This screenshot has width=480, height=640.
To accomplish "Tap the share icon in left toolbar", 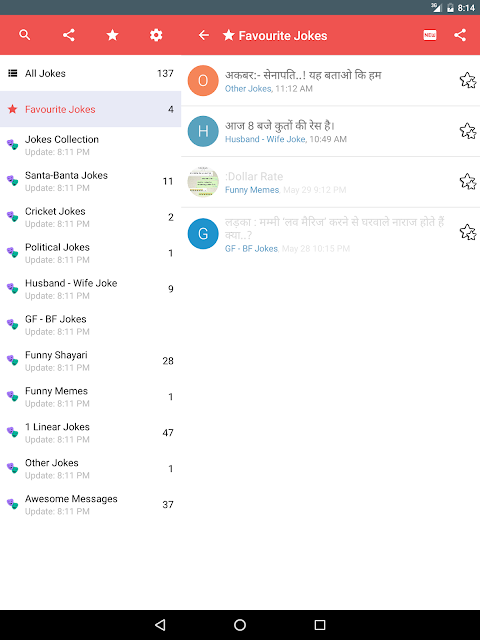I will pos(69,35).
